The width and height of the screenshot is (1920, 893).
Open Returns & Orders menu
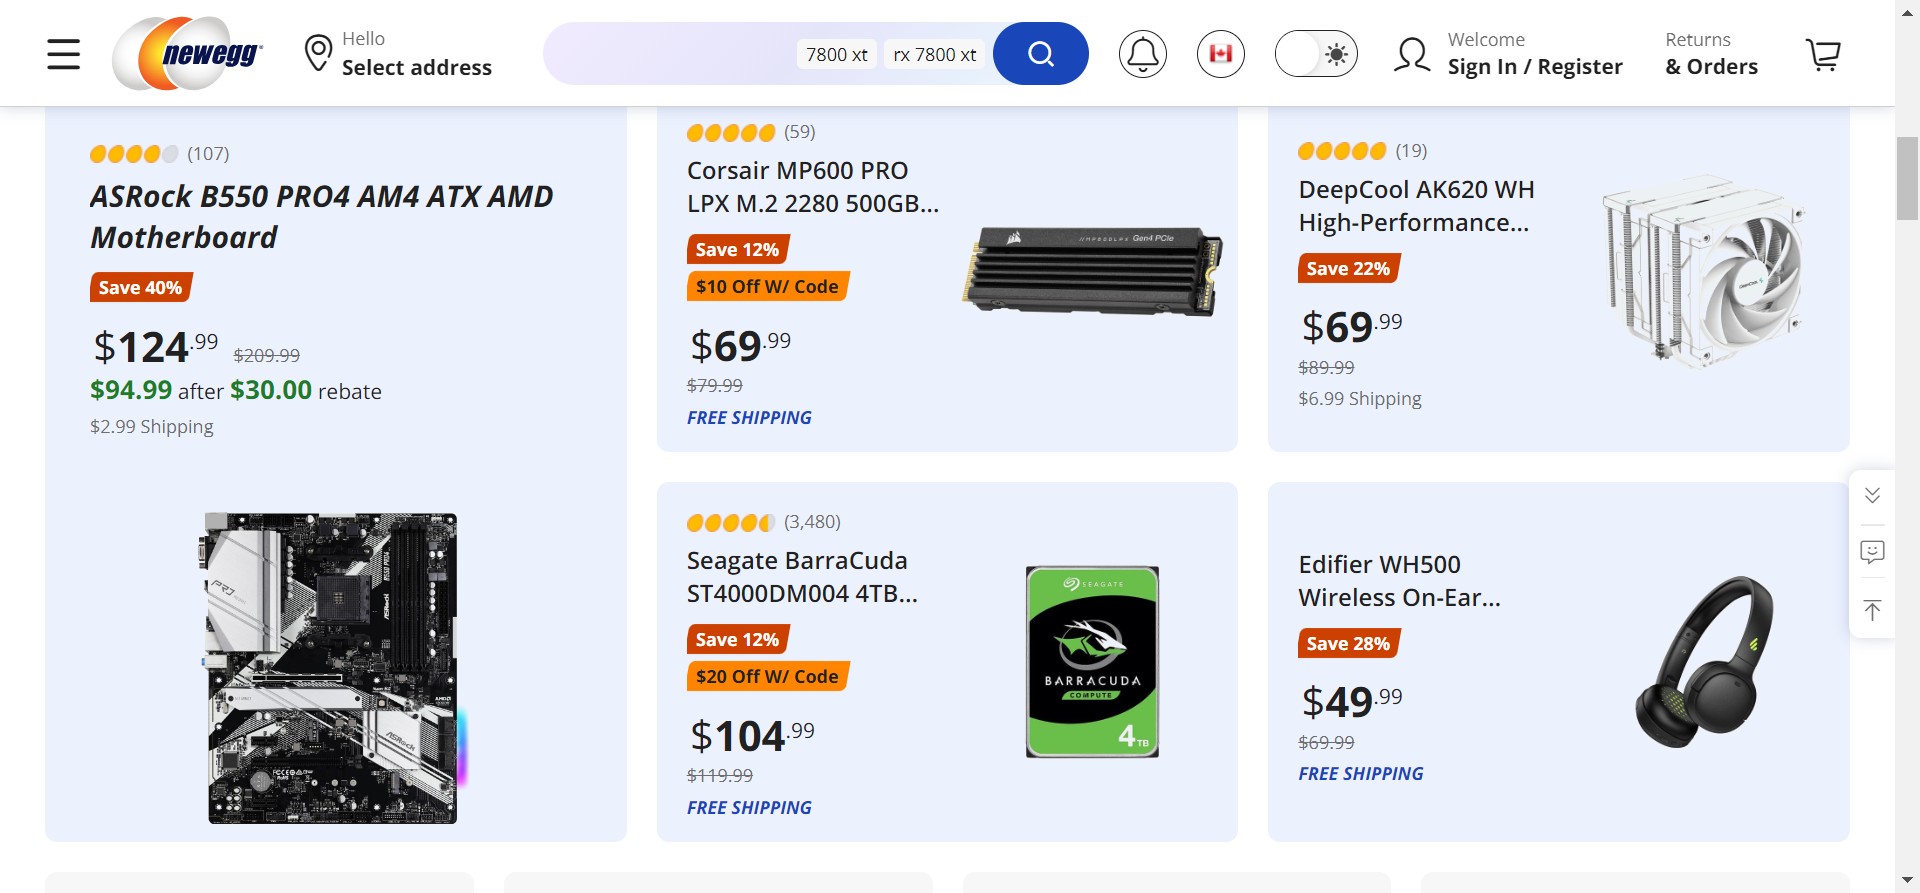coord(1711,54)
